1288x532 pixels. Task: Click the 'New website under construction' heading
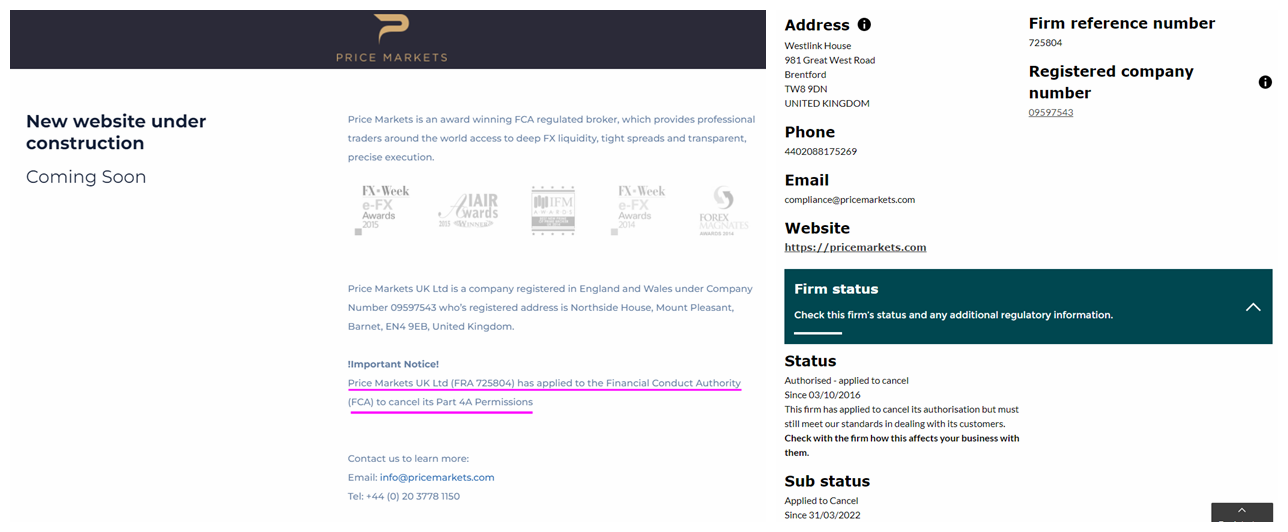click(x=116, y=132)
